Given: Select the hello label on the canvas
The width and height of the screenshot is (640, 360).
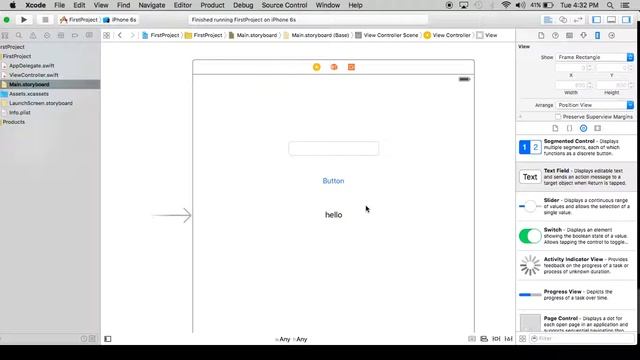Looking at the screenshot, I should pyautogui.click(x=333, y=215).
